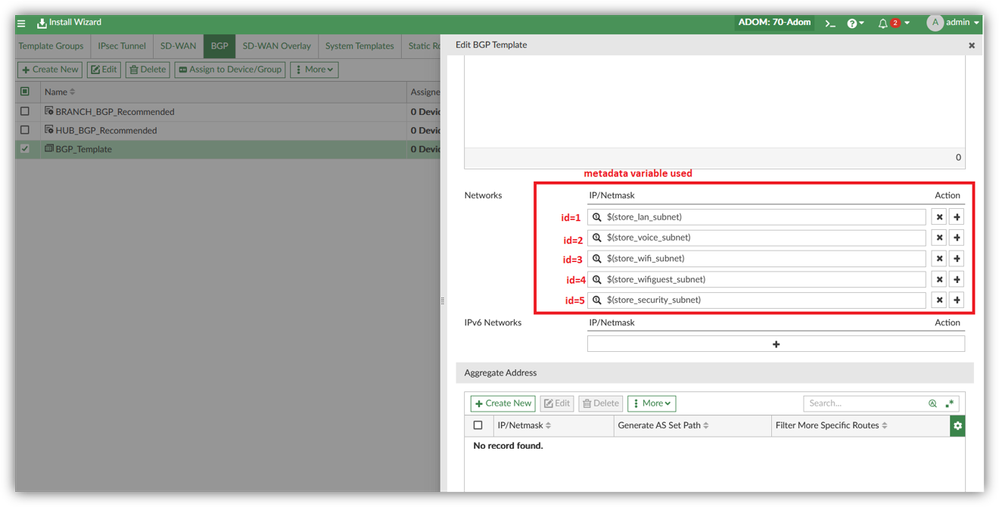Screen dimensions: 999x507
Task: Switch to the Template Groups tab
Action: point(51,46)
